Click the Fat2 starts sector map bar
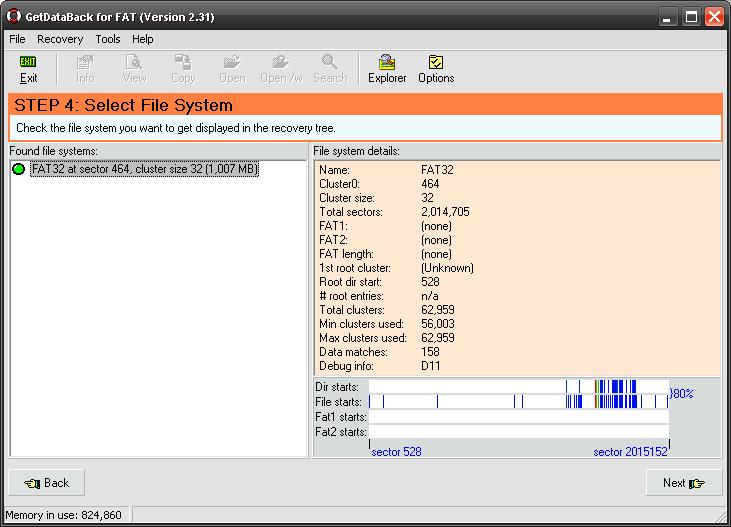Screen dimensions: 731x527 519,431
